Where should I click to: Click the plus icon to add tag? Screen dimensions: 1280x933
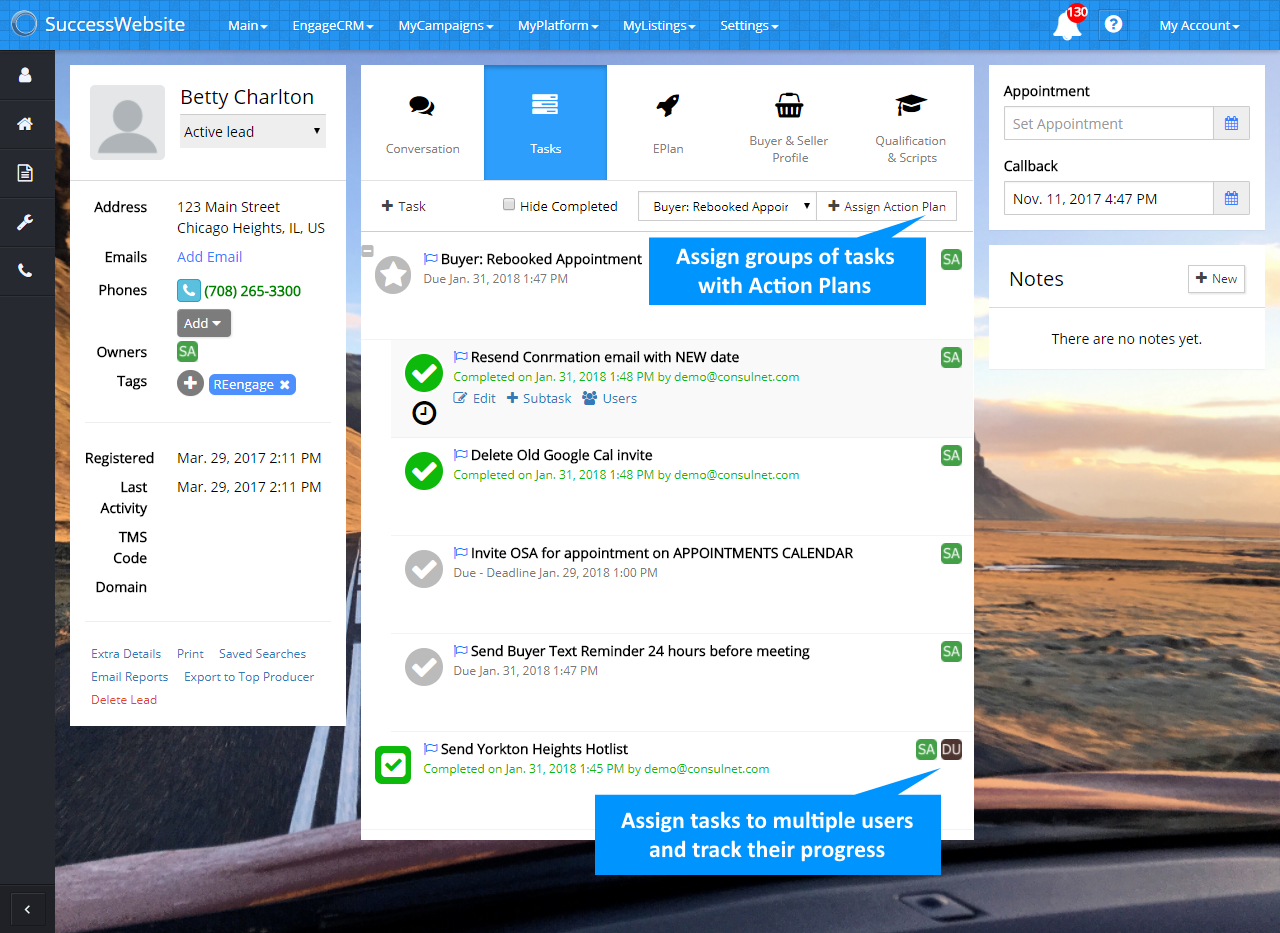[190, 384]
